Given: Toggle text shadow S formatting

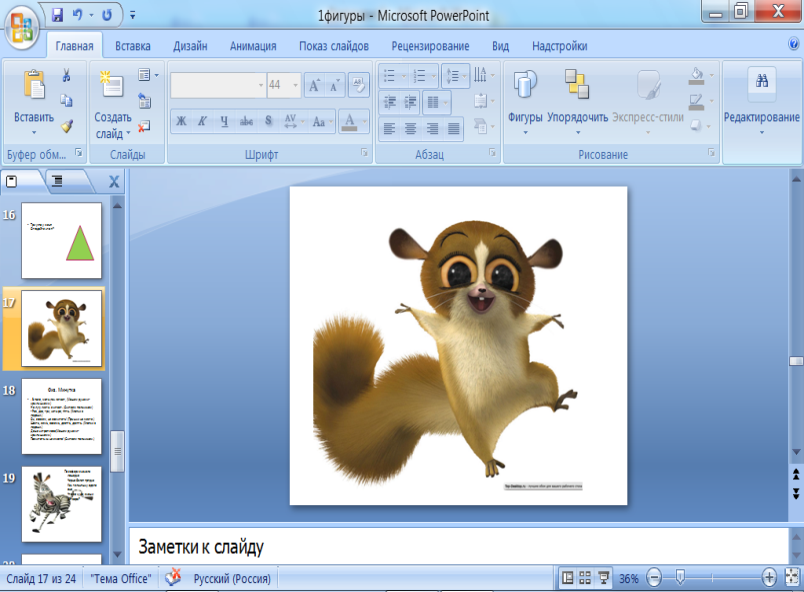Looking at the screenshot, I should (x=268, y=121).
